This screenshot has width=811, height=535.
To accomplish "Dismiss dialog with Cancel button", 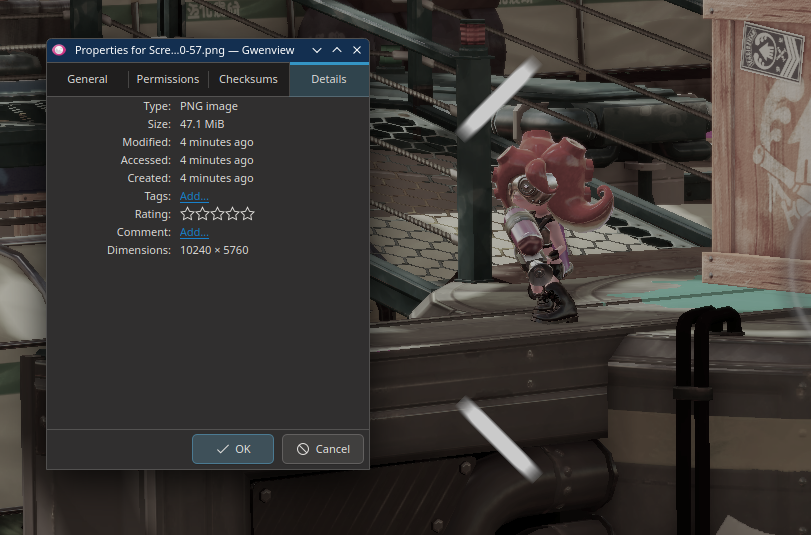I will 323,449.
